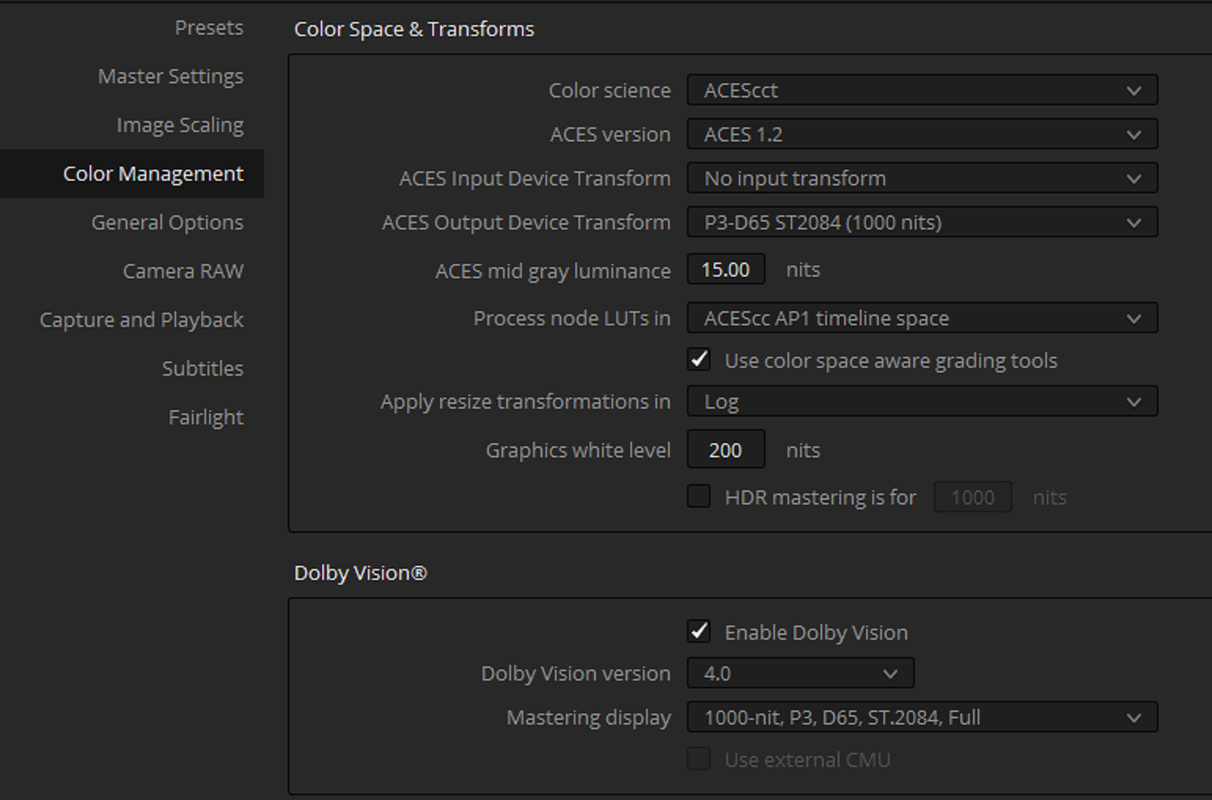Click HDR mastering nits value field

coord(972,497)
